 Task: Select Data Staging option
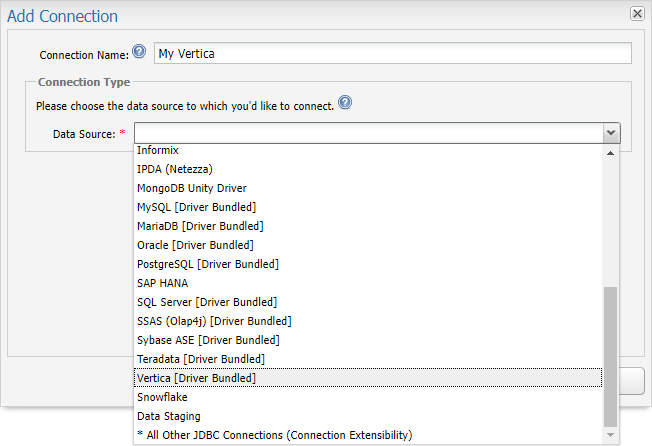(x=368, y=416)
